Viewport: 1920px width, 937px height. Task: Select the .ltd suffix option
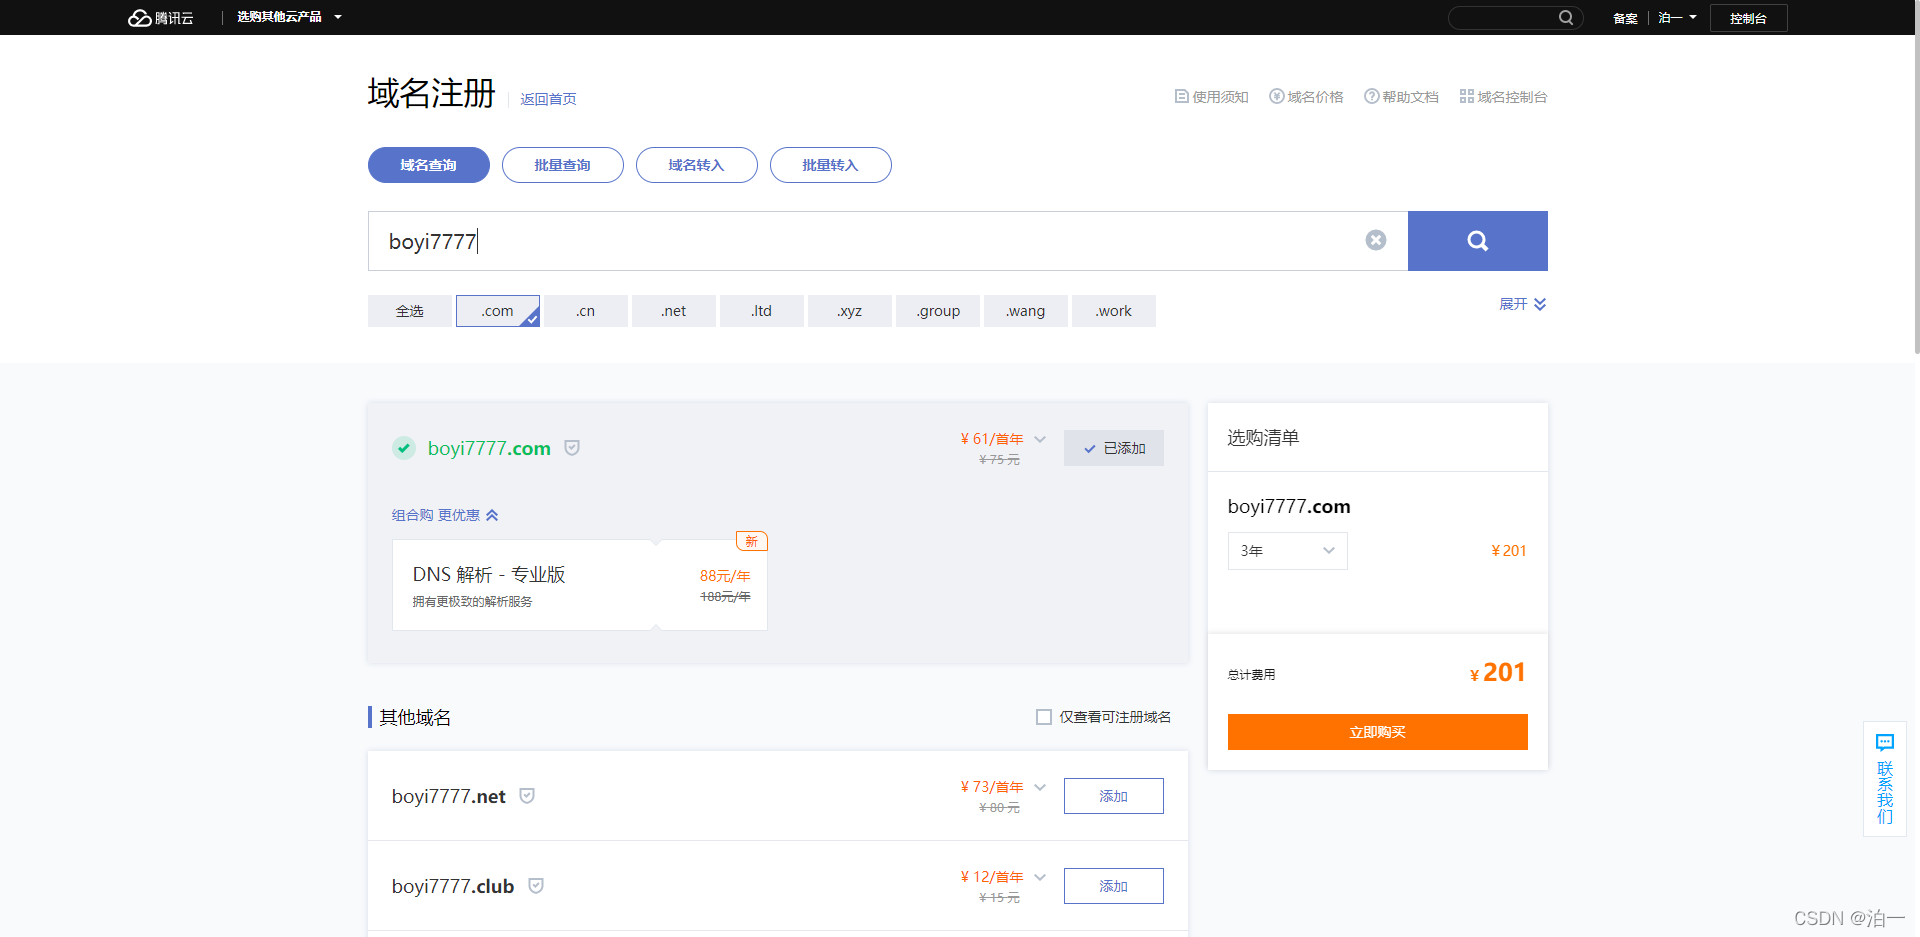click(x=762, y=311)
